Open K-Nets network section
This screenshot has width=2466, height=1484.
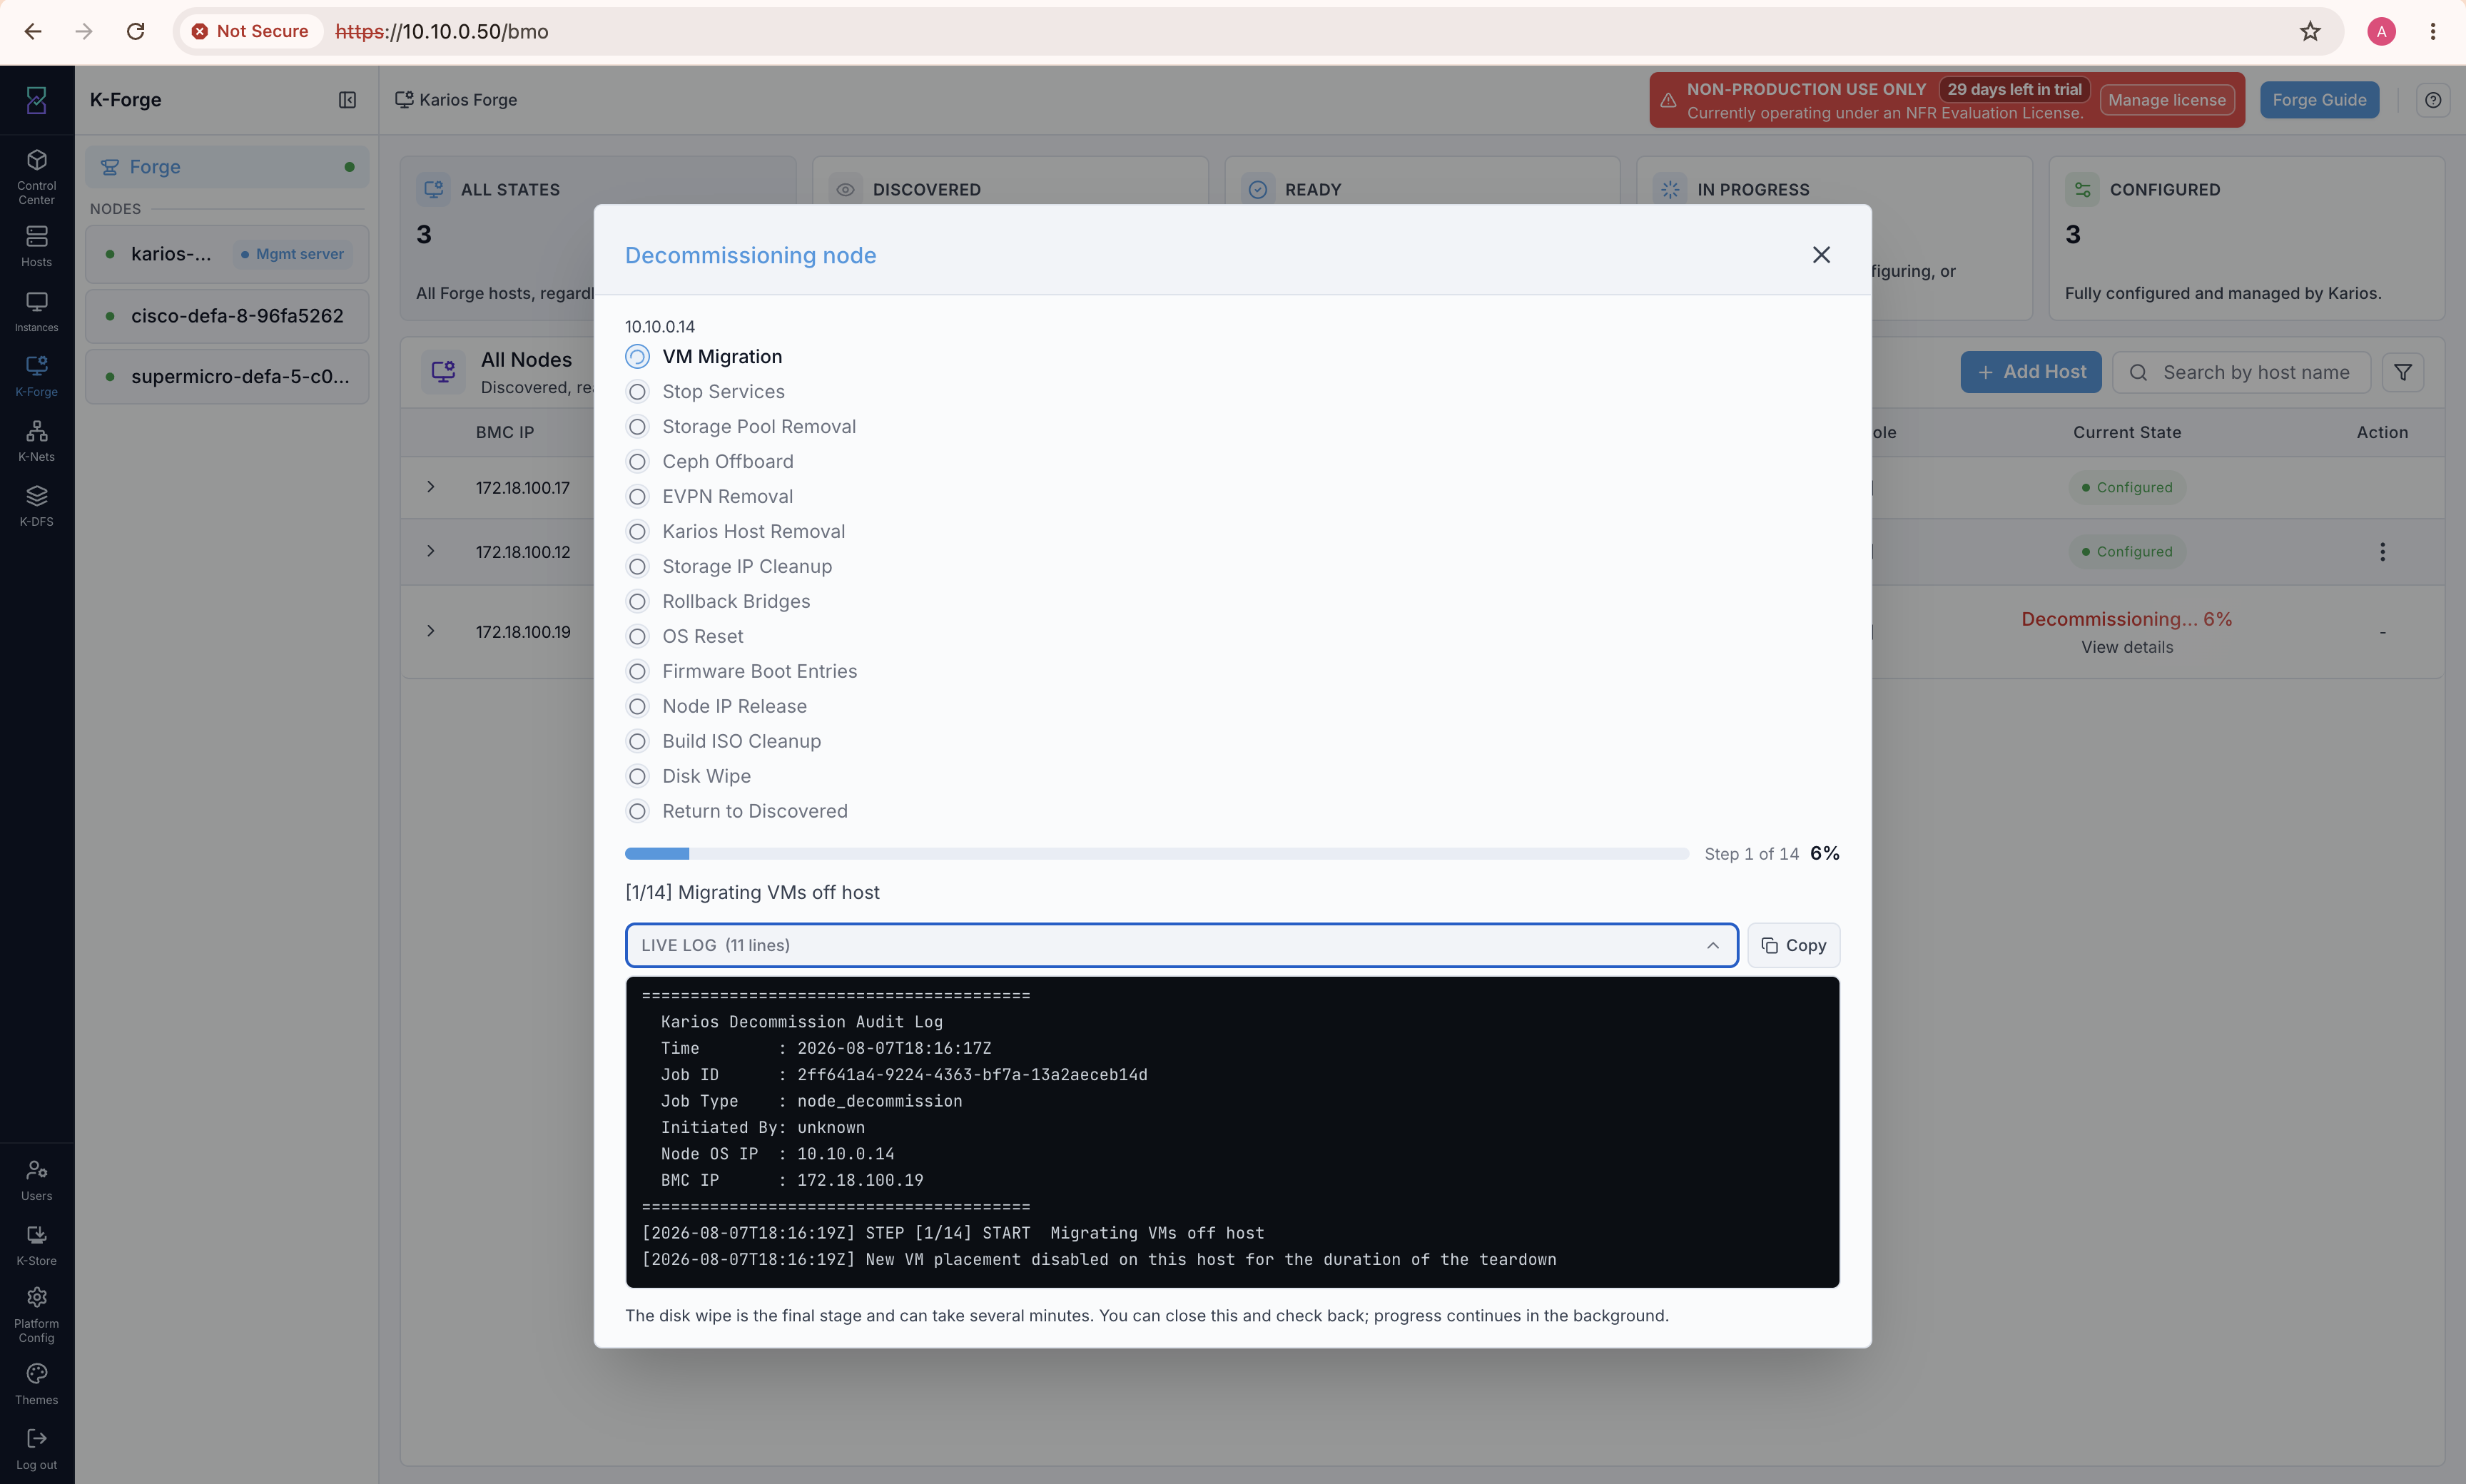37,441
